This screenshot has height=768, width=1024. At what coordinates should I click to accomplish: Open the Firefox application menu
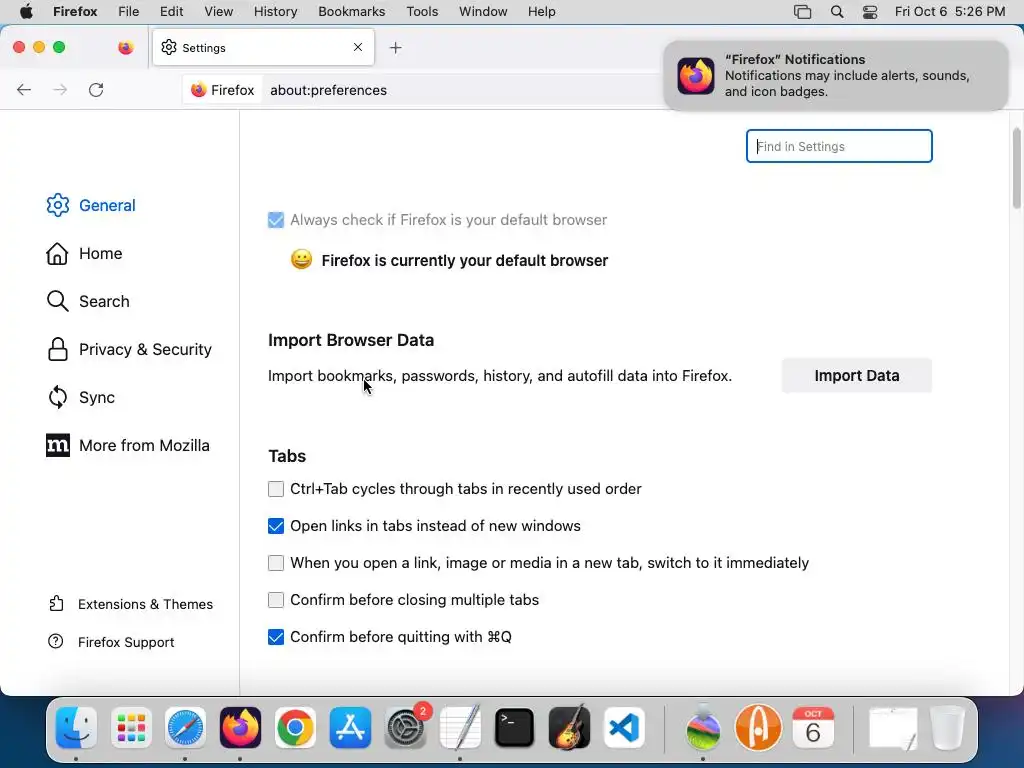click(75, 12)
